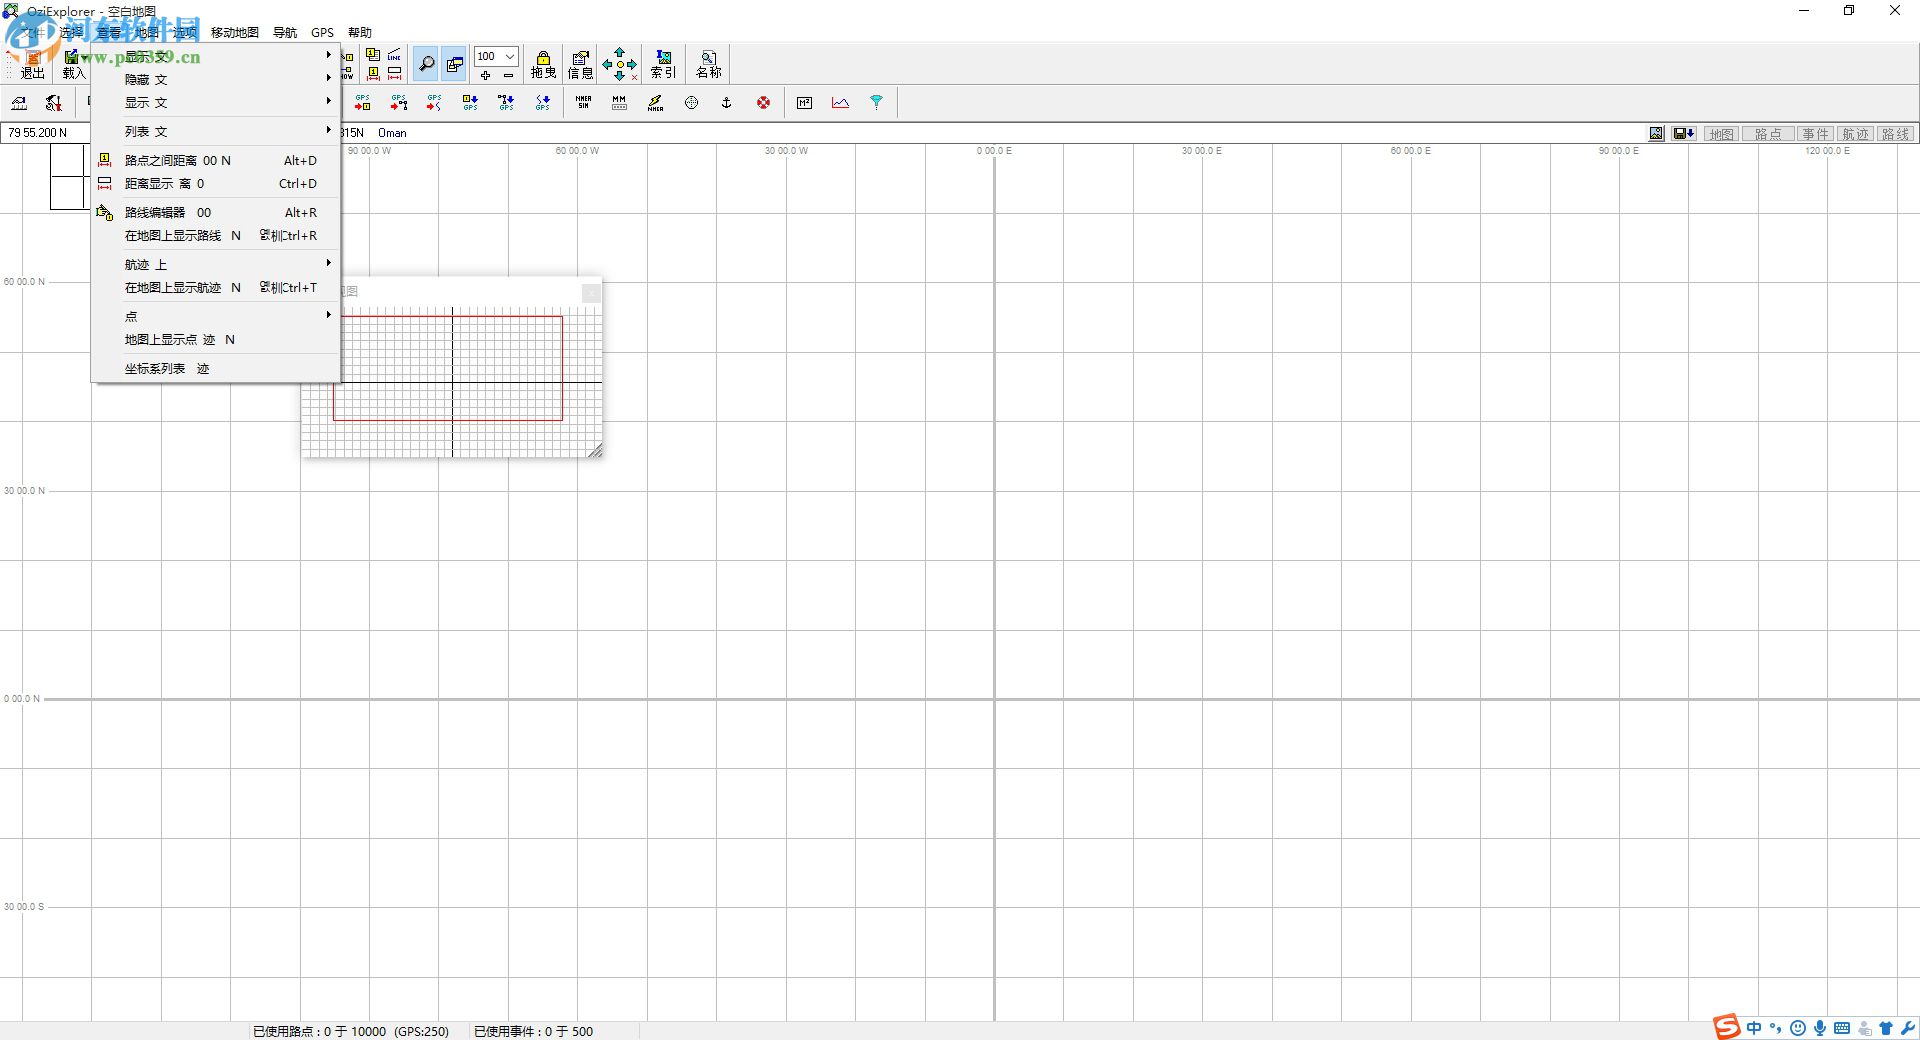Open the 导航 menu
This screenshot has width=1920, height=1040.
click(285, 32)
